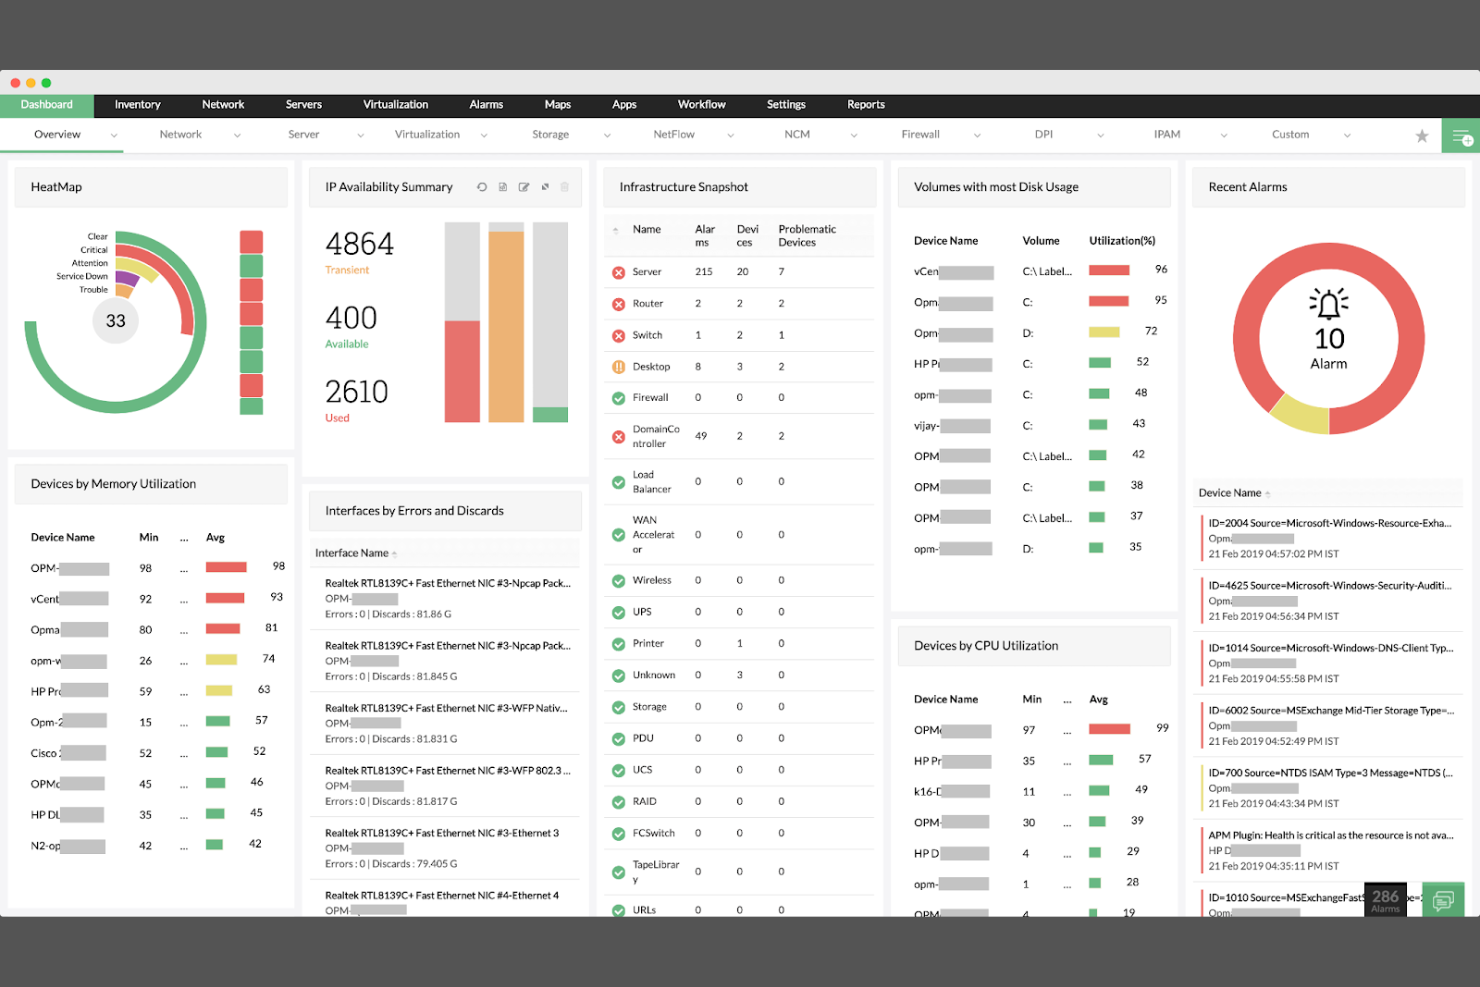Open the edit icon on IP Availability Summary

523,187
